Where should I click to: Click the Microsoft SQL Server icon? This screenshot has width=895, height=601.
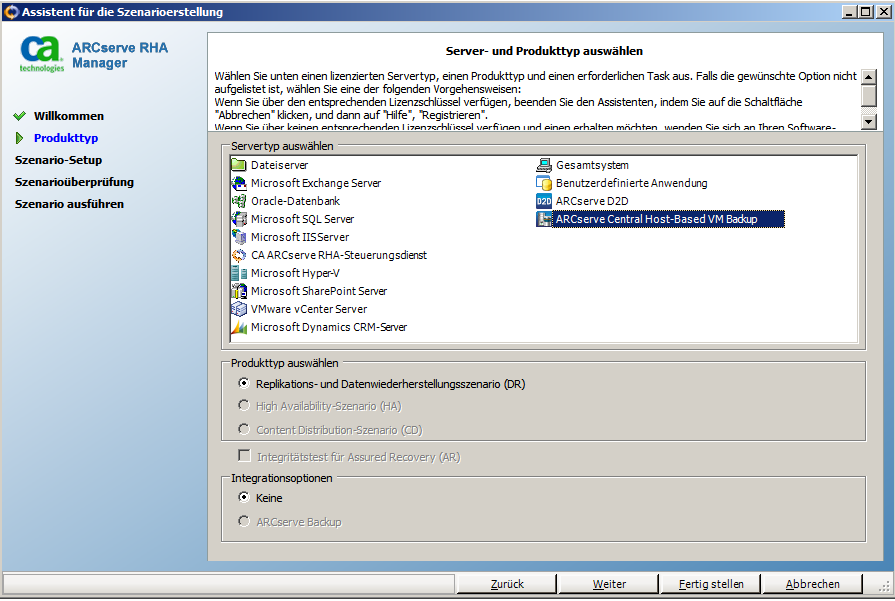point(239,219)
